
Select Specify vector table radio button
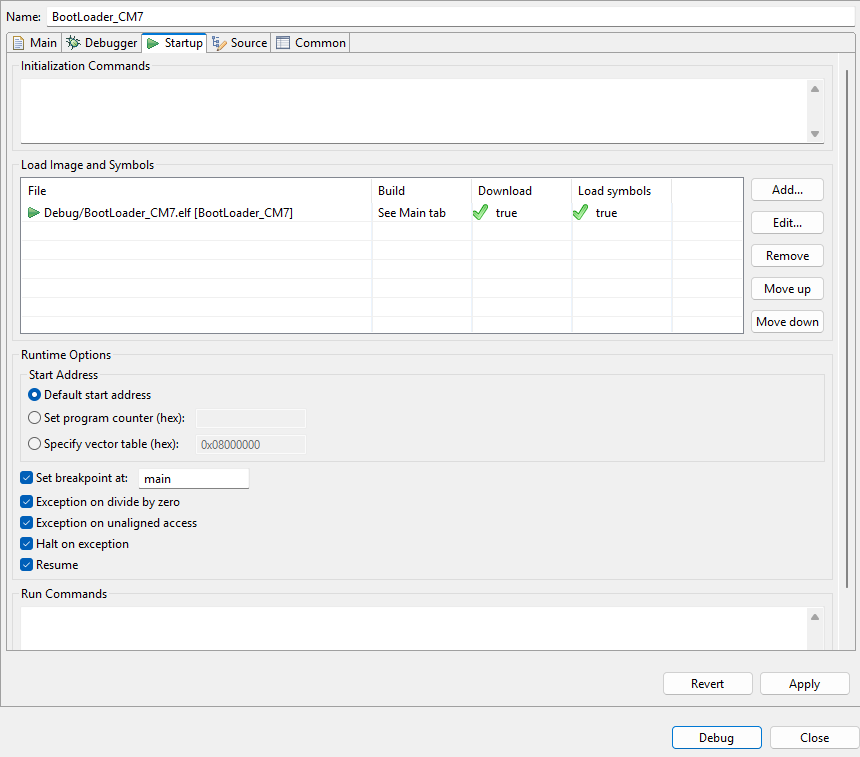coord(34,444)
